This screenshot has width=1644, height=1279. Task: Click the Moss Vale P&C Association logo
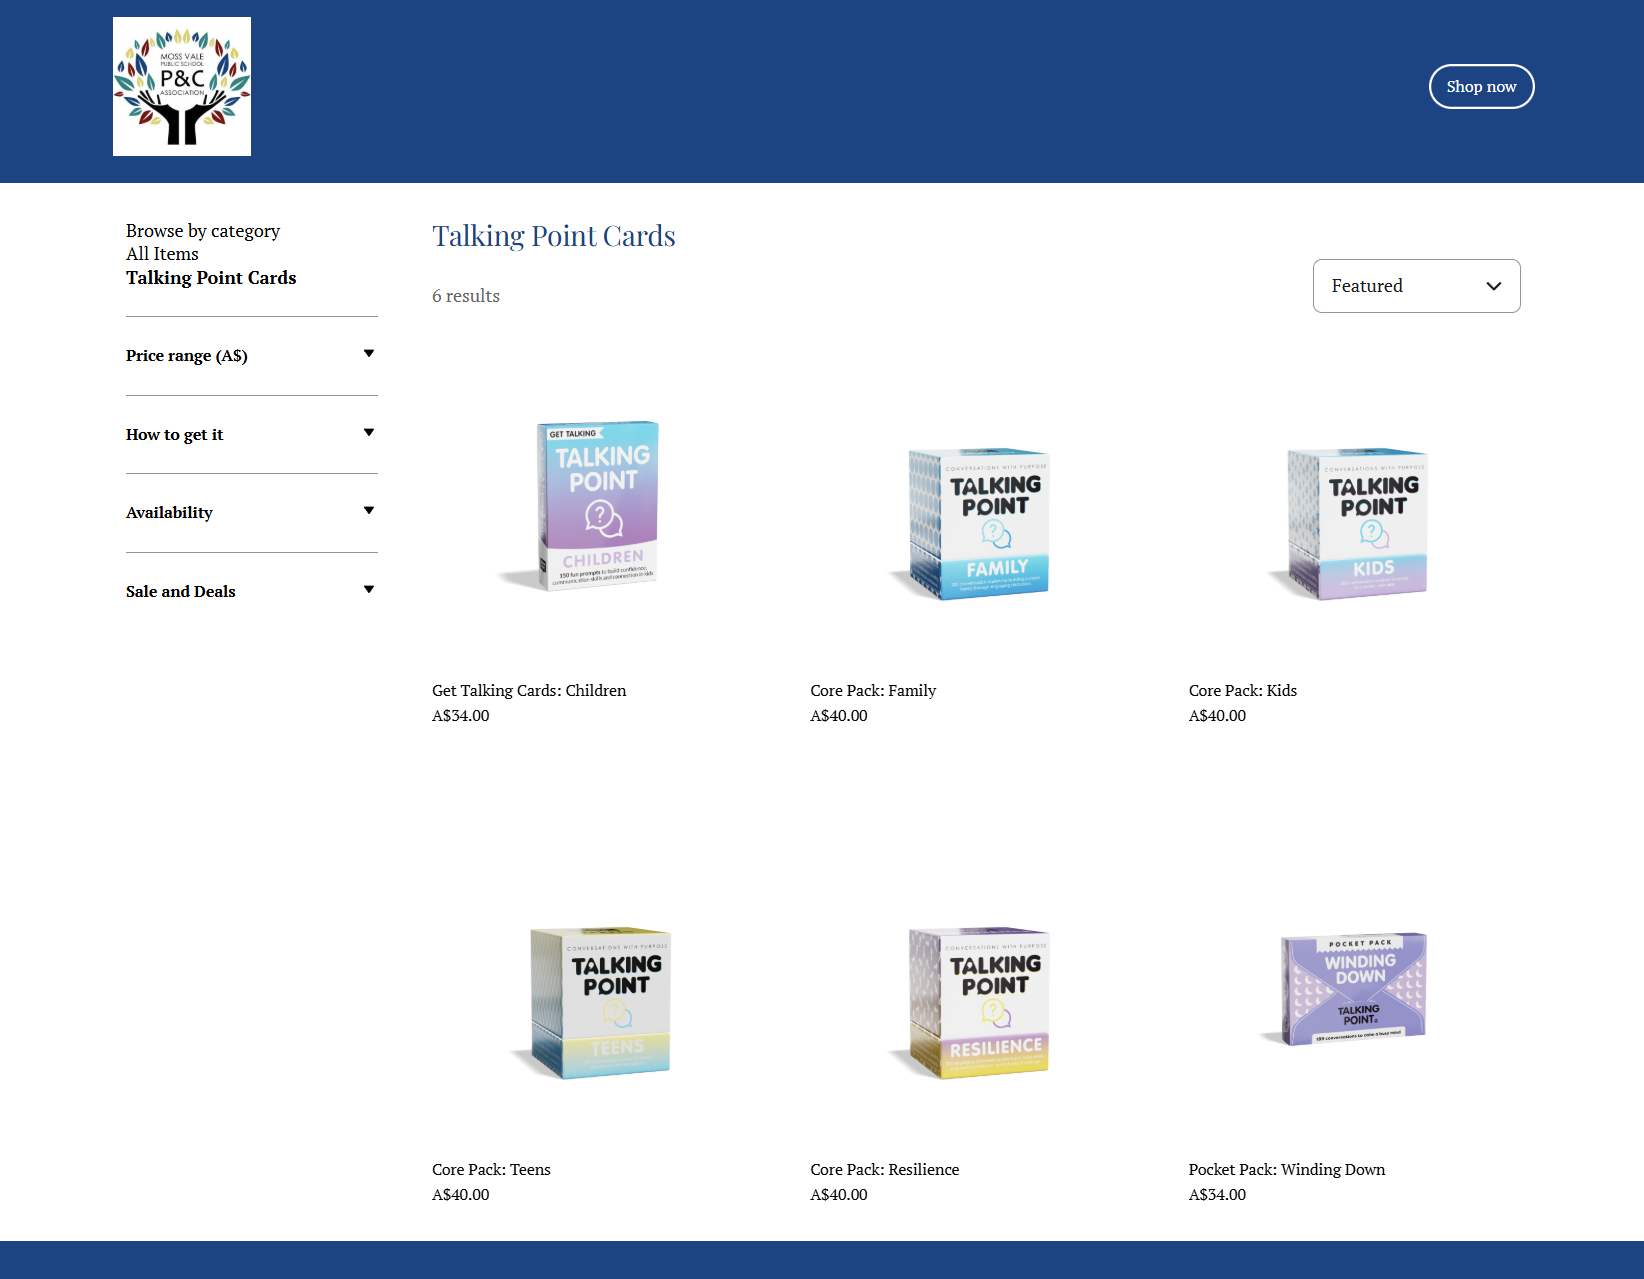click(181, 86)
